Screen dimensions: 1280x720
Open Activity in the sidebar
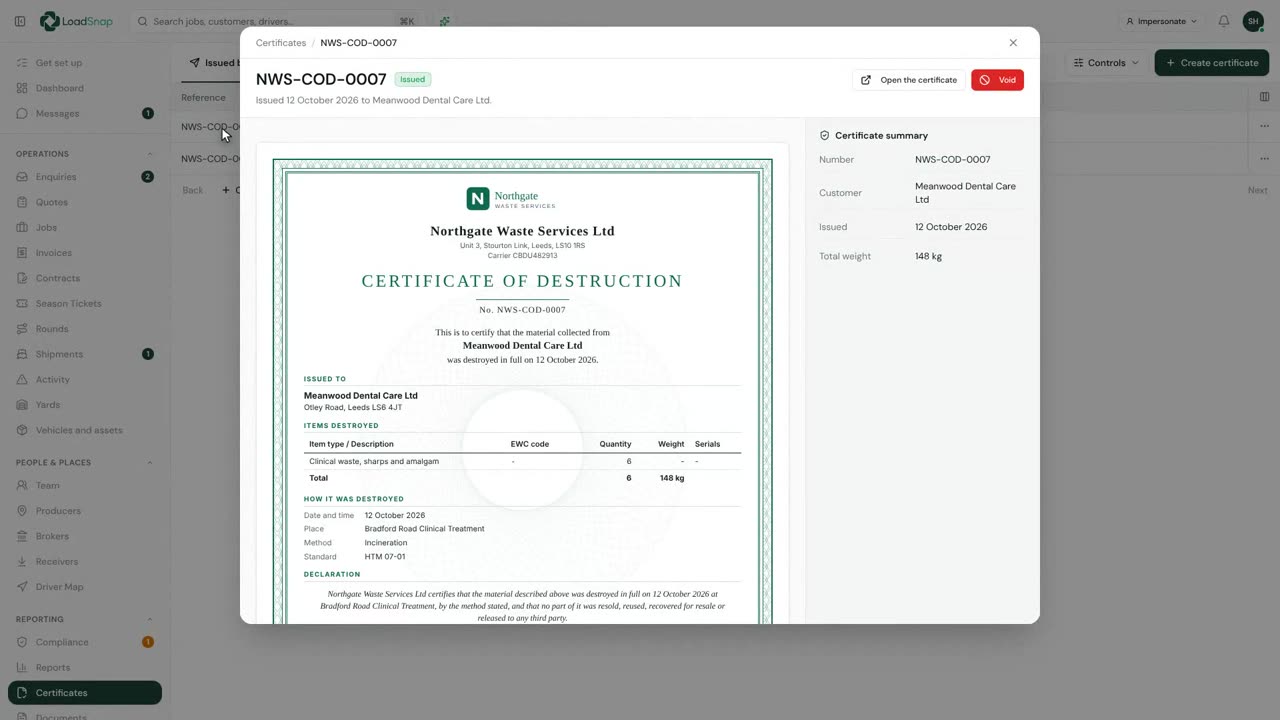85,380
